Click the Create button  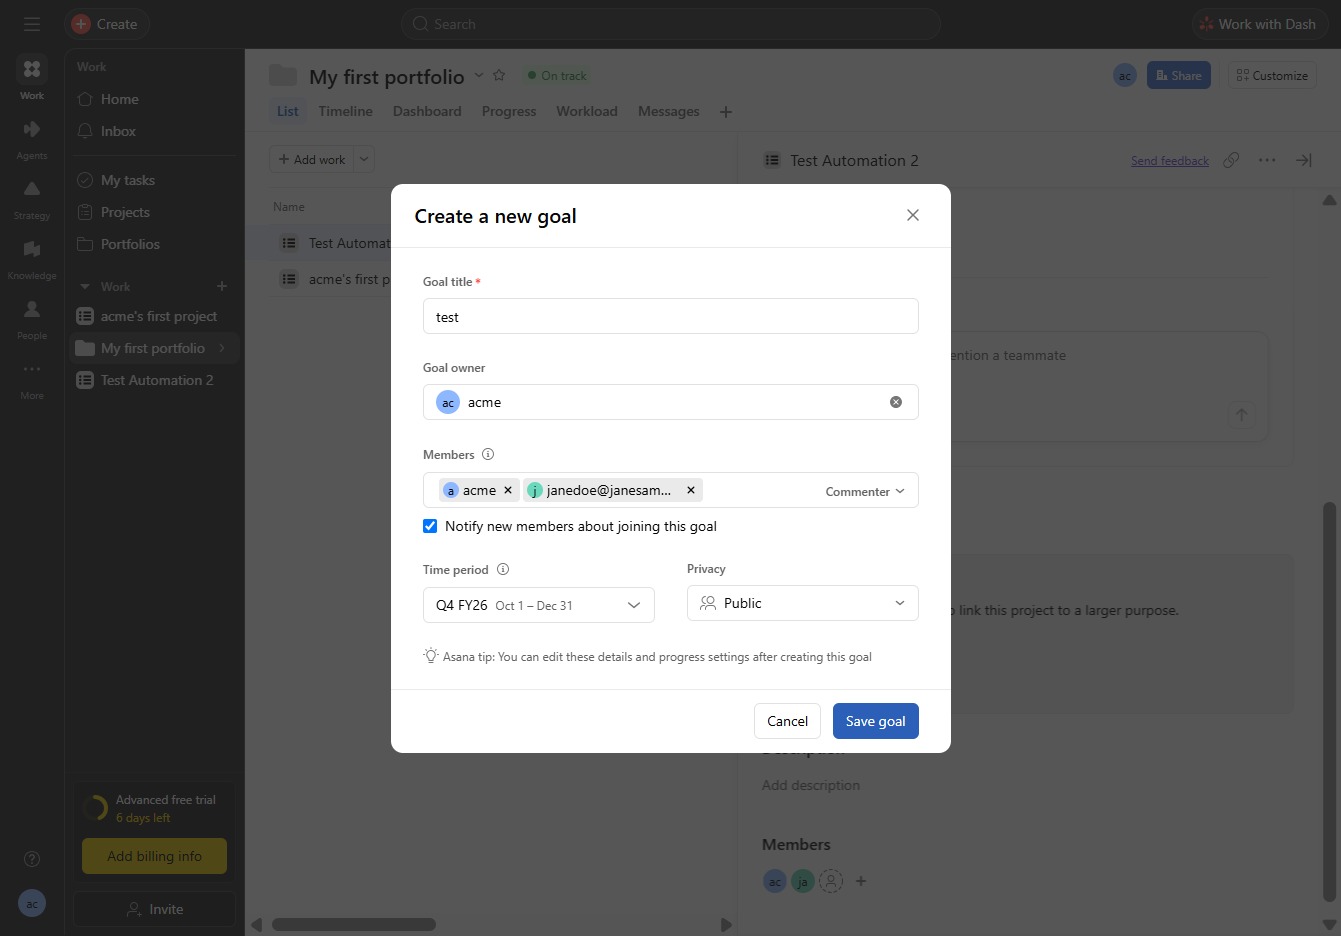pos(107,24)
